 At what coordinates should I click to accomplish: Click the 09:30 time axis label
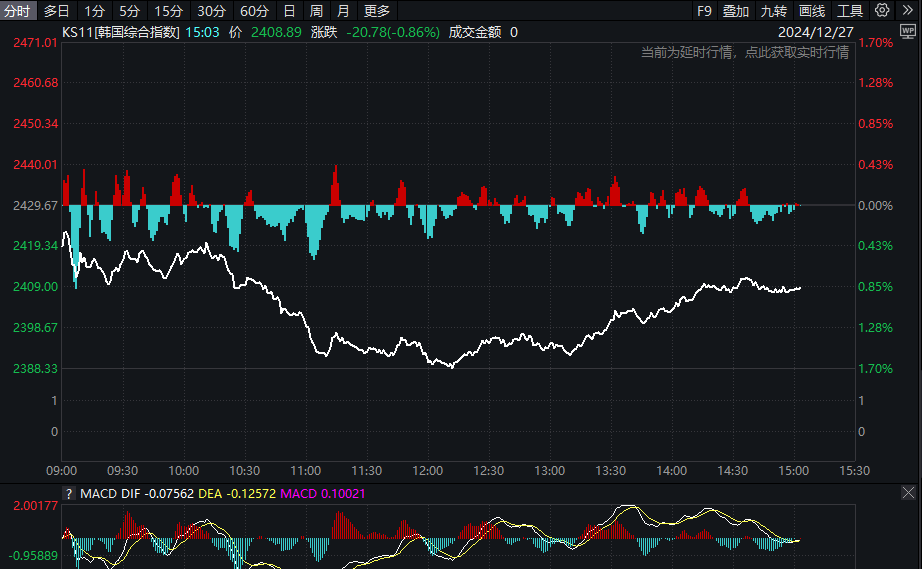[122, 471]
